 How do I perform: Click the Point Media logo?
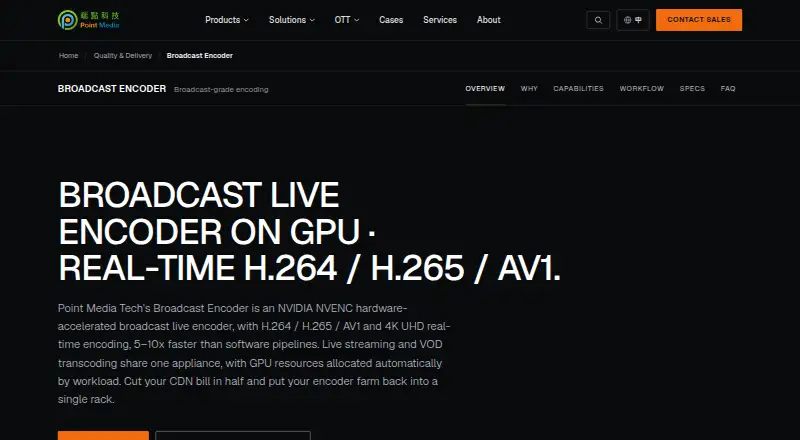(x=89, y=20)
